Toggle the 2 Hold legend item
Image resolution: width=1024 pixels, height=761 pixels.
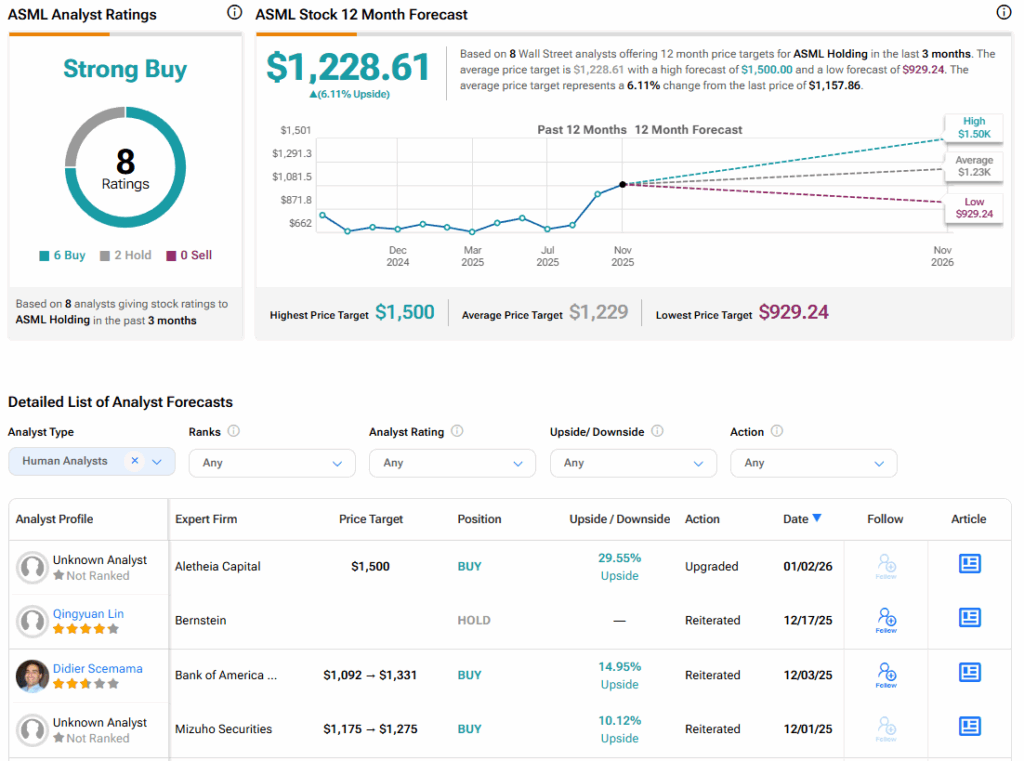click(x=125, y=255)
